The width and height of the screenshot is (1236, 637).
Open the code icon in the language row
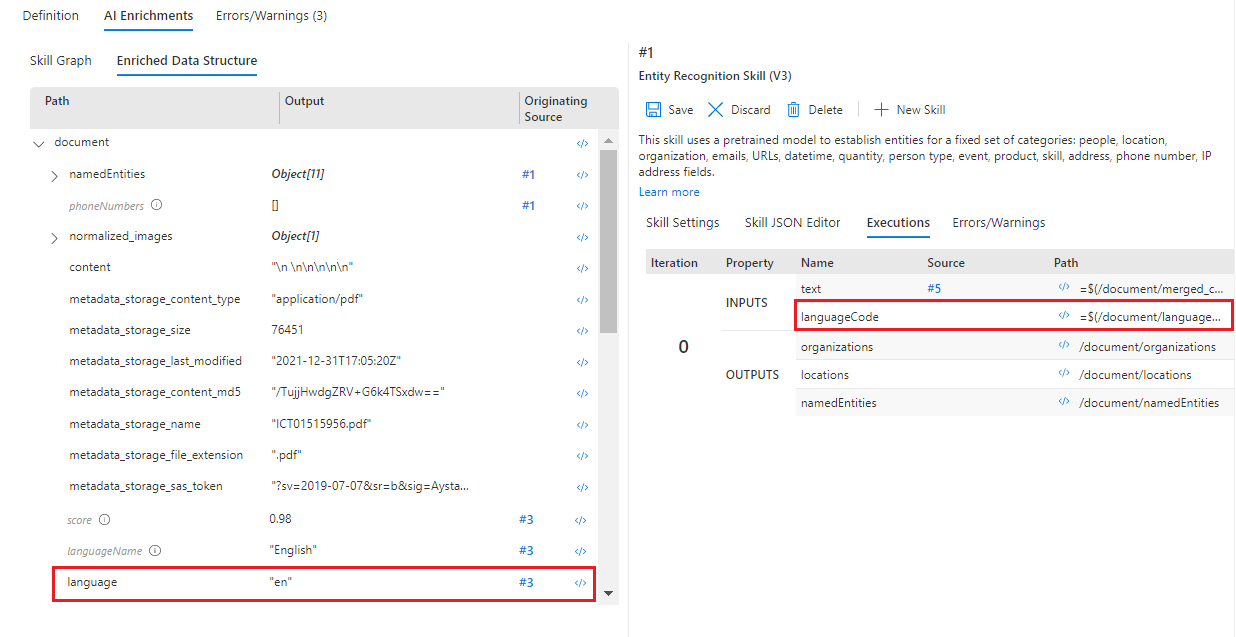[581, 583]
